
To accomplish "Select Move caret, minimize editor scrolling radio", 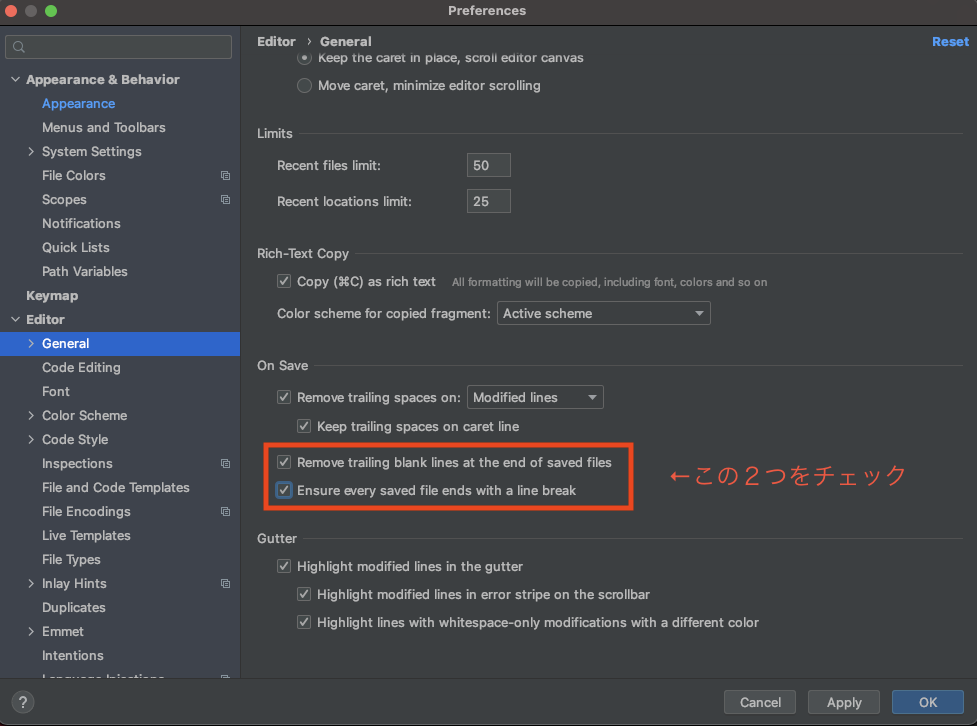I will [x=304, y=85].
